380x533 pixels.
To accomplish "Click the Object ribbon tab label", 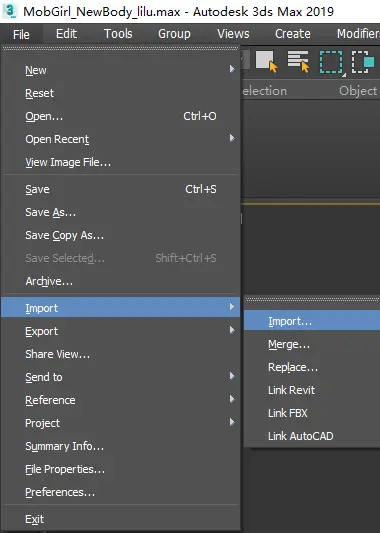I will (358, 91).
